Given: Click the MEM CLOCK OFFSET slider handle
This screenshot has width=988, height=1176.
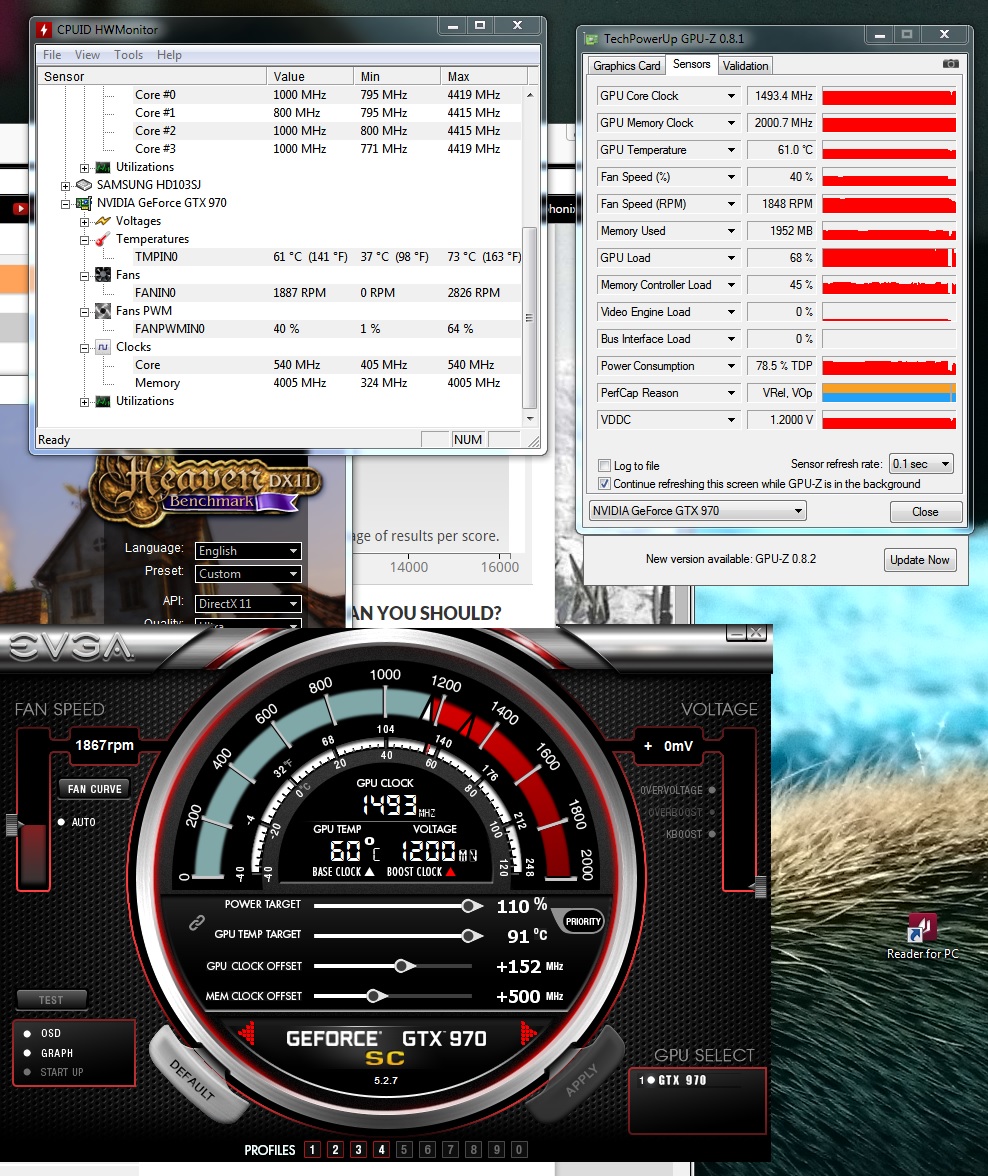Looking at the screenshot, I should (375, 996).
